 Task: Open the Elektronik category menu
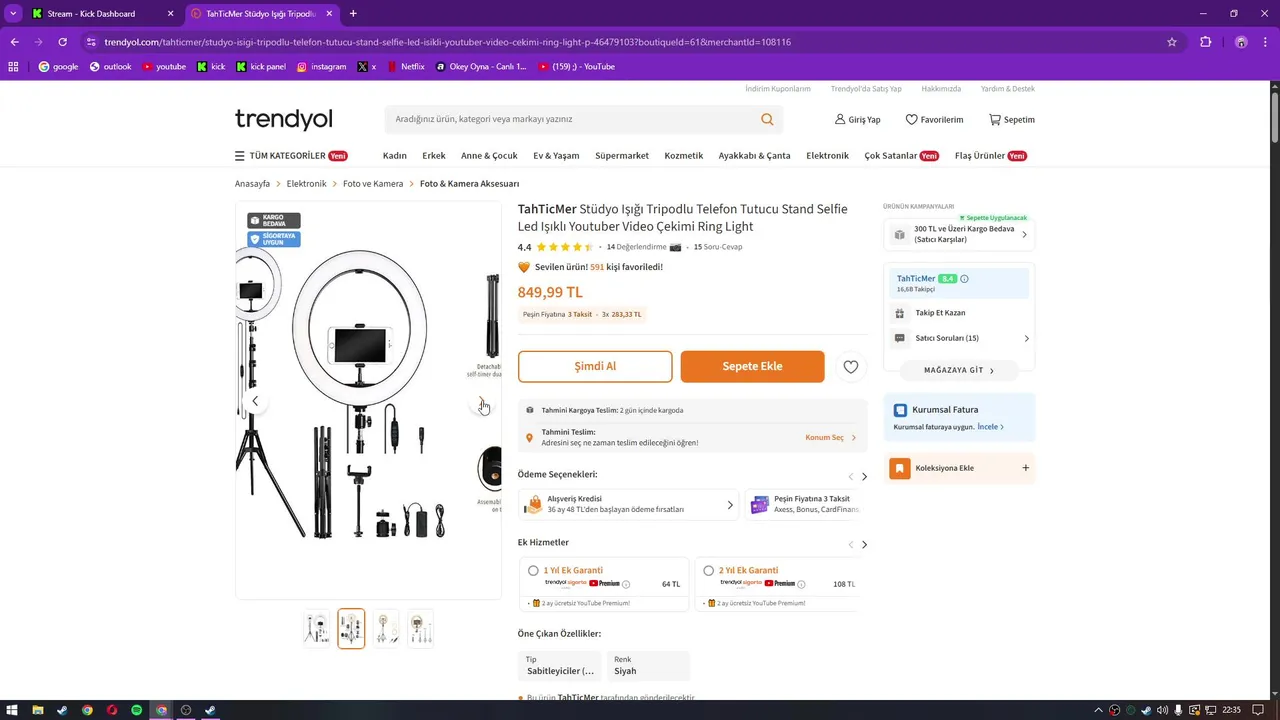pyautogui.click(x=827, y=156)
